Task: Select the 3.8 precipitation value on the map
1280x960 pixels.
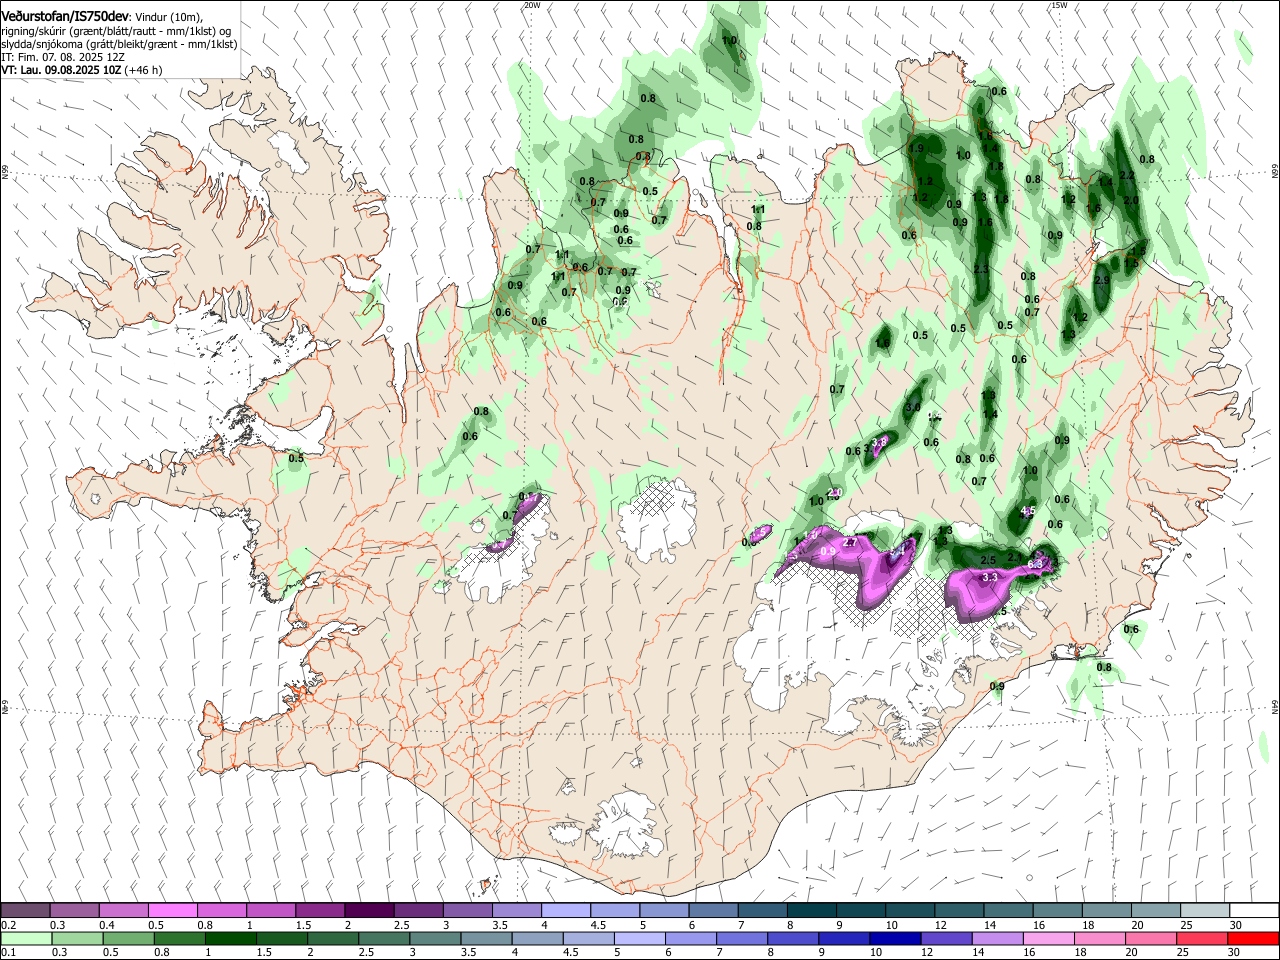Action: tap(880, 441)
